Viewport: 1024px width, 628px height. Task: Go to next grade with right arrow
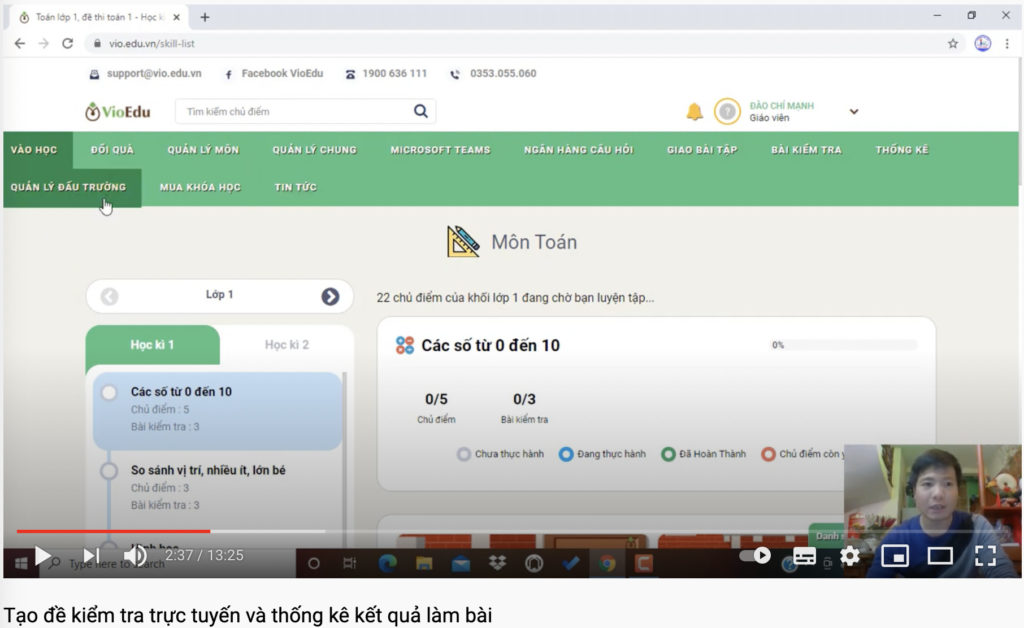click(330, 296)
